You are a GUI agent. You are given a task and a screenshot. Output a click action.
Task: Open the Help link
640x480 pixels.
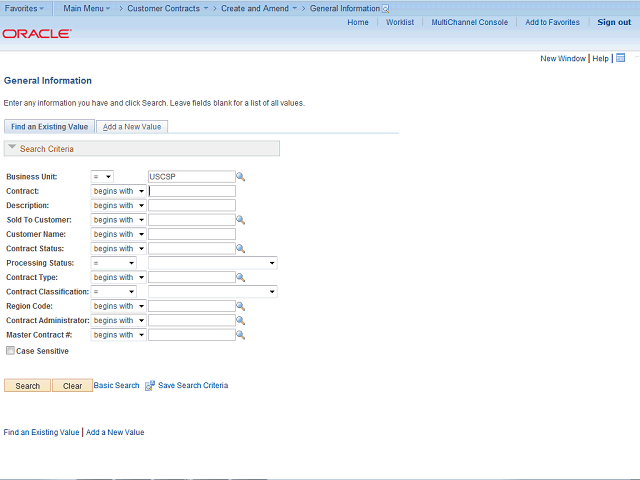click(600, 58)
